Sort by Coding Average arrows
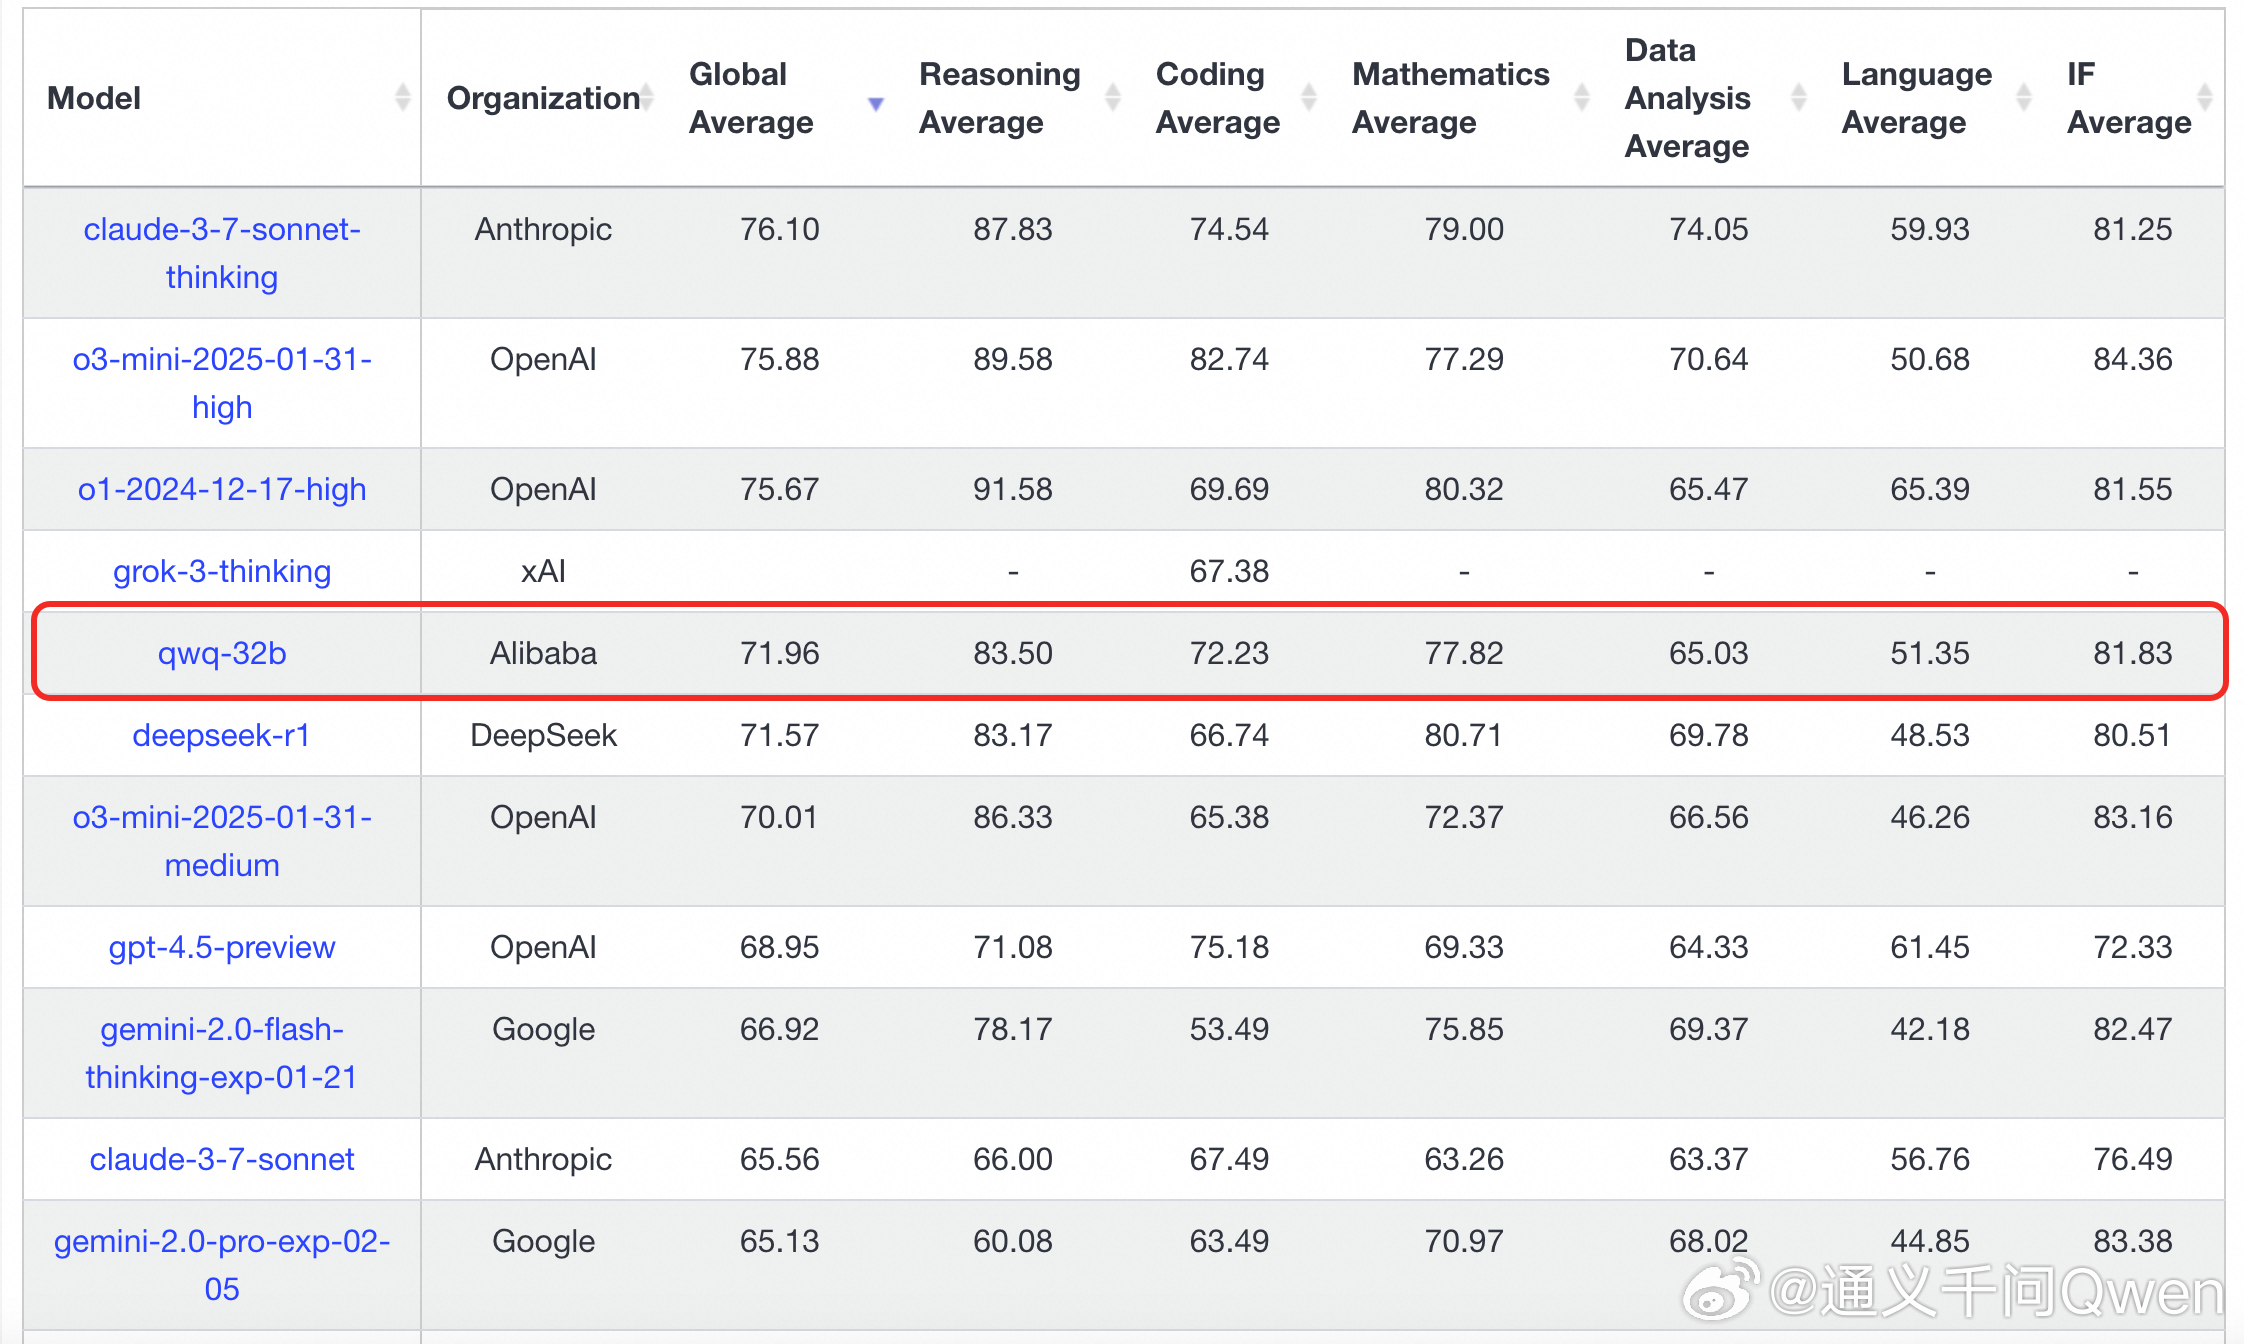2244x1344 pixels. [x=1308, y=98]
